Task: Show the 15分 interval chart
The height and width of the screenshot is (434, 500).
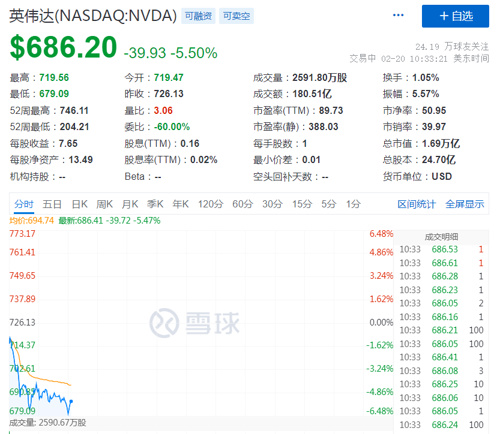Action: tap(302, 204)
